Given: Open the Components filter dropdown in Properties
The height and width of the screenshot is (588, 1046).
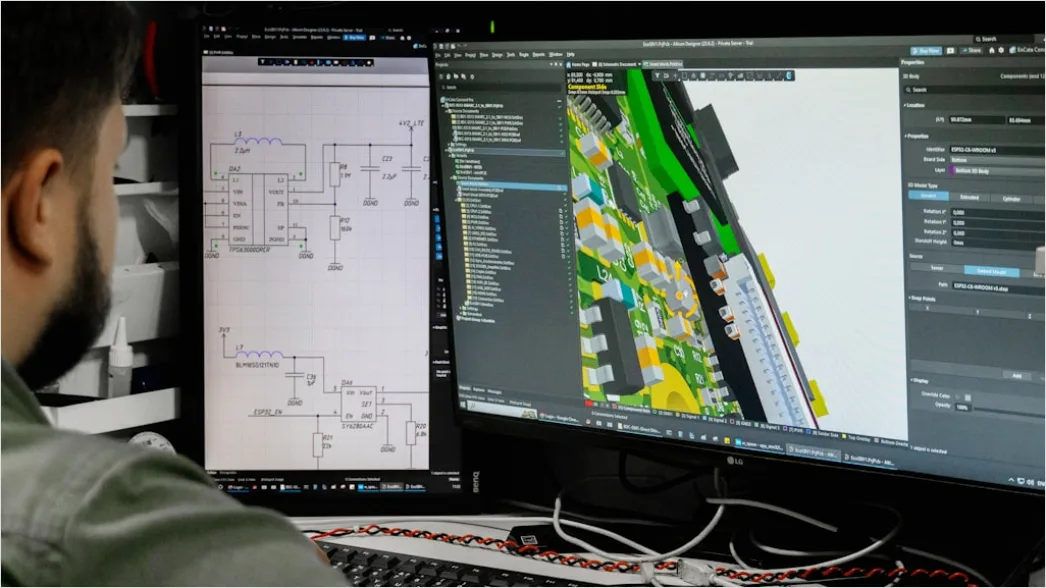Looking at the screenshot, I should 1023,77.
